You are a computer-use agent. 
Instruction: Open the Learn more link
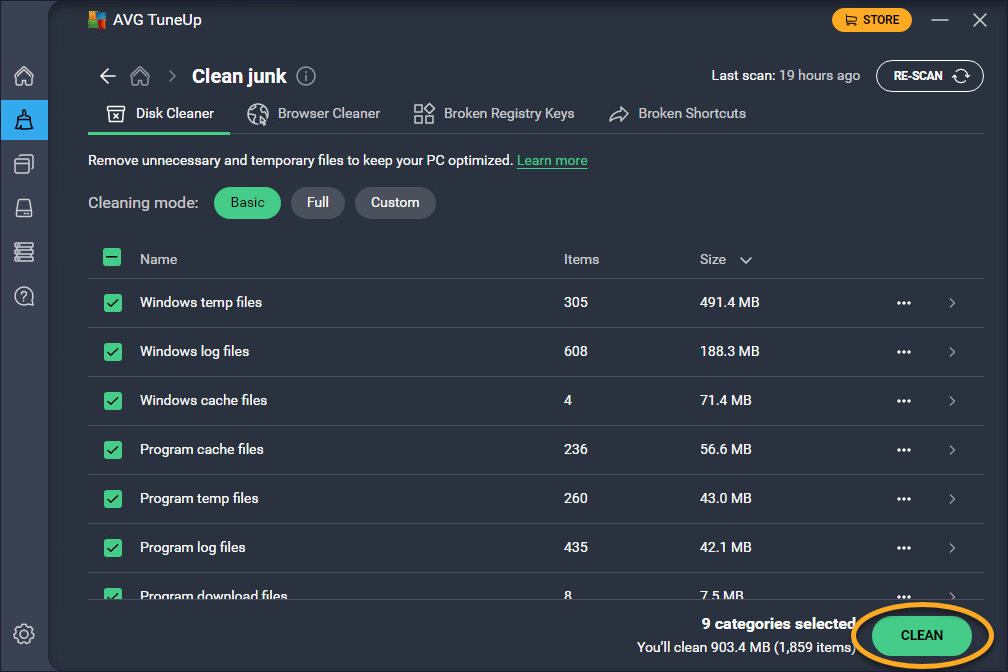[x=552, y=161]
